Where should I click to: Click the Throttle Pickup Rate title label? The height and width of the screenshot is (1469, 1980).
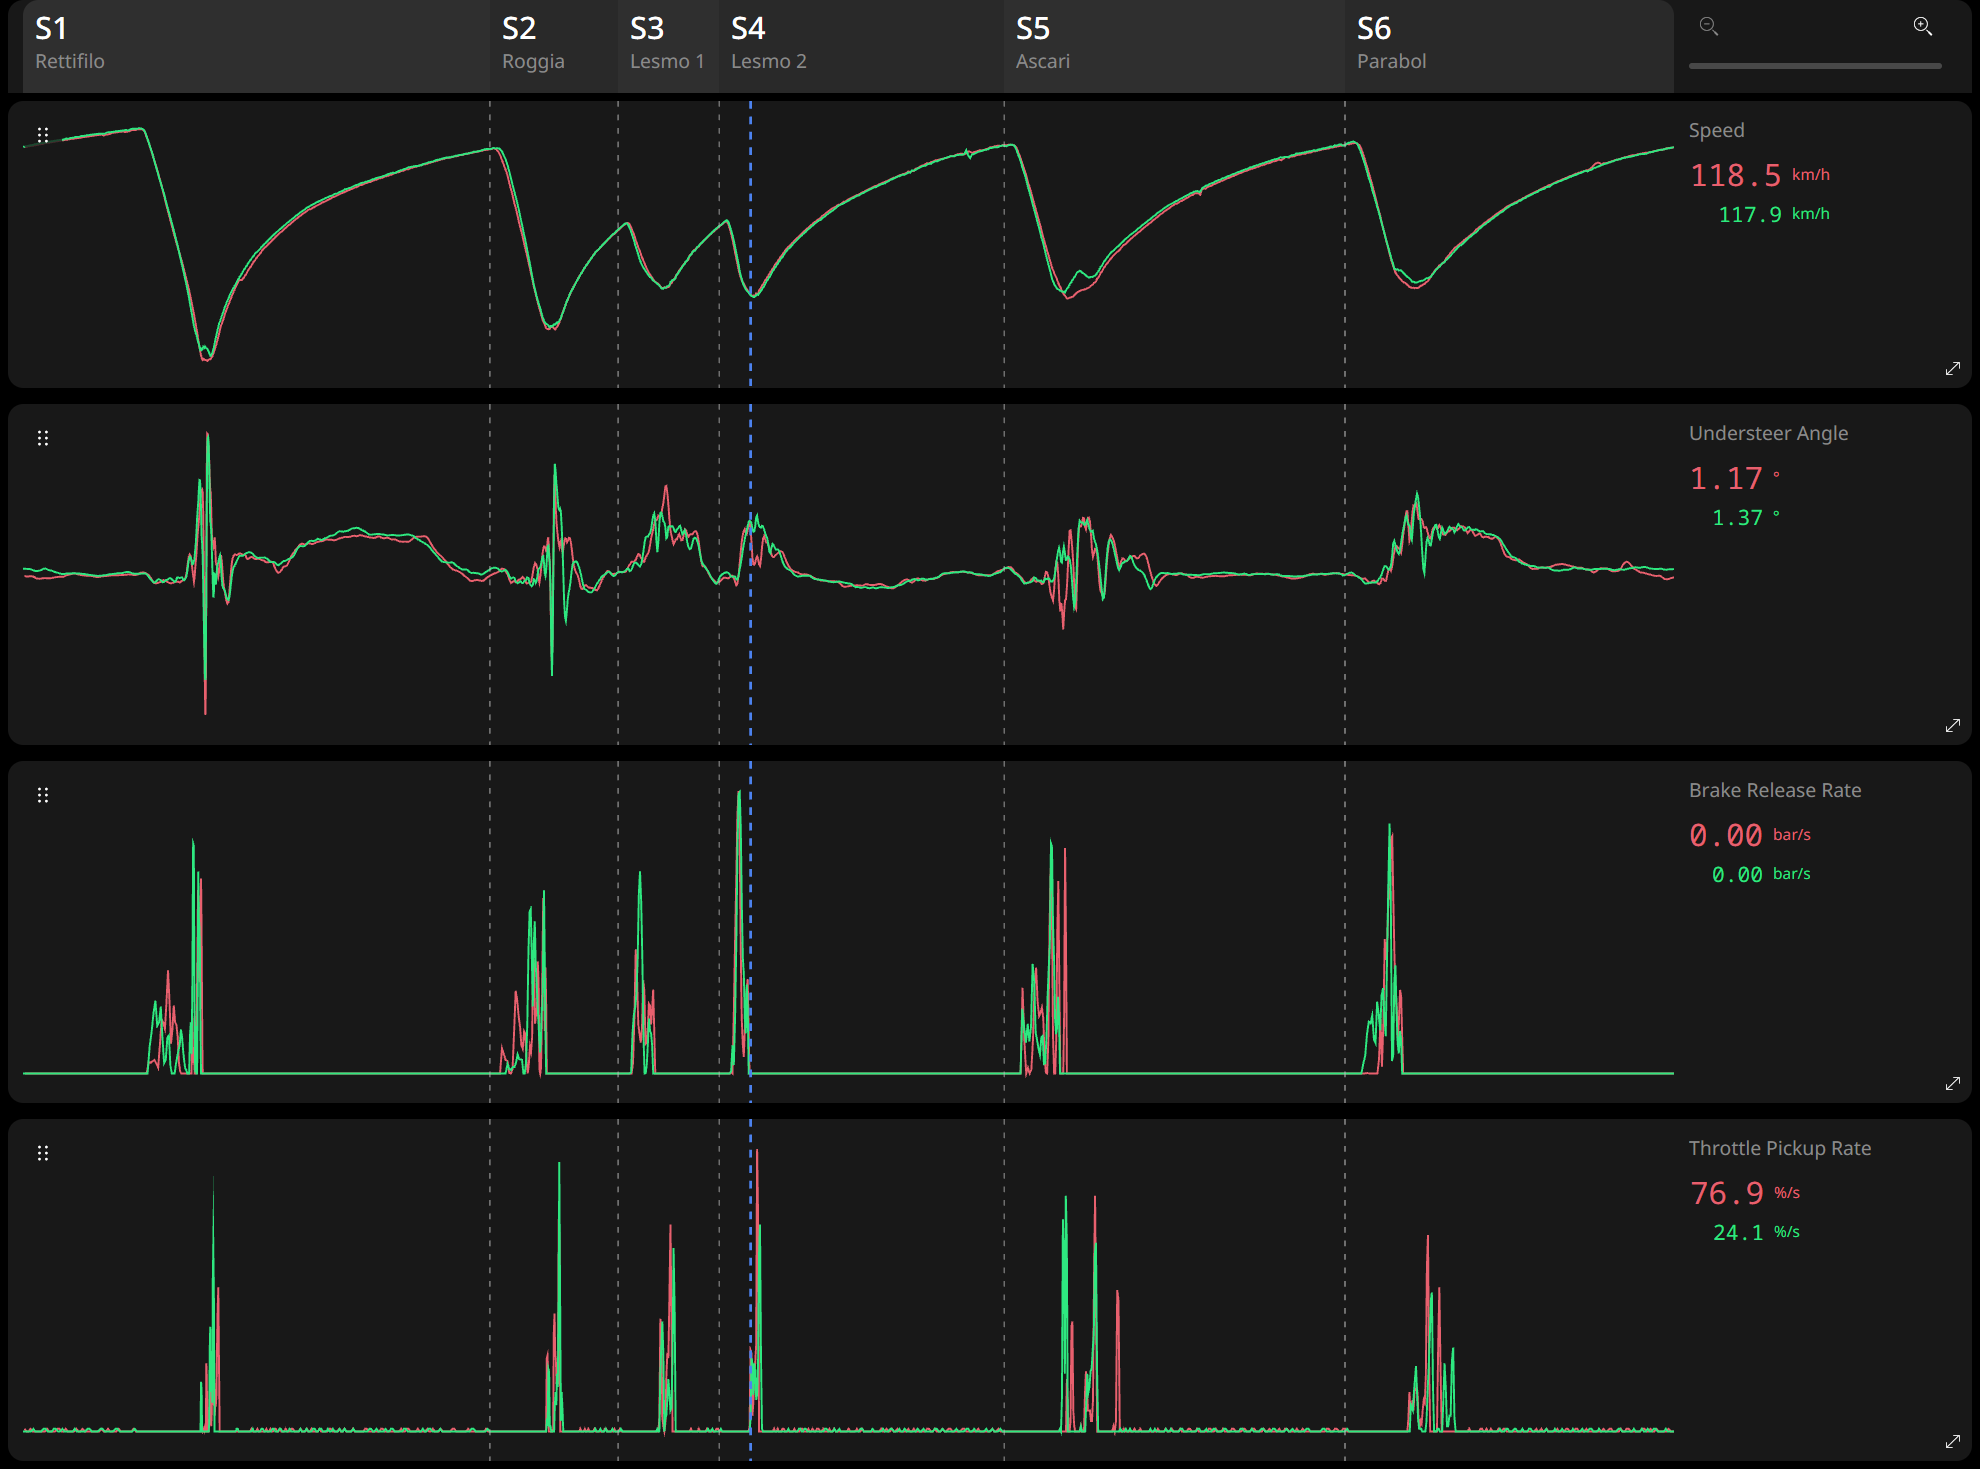tap(1780, 1148)
